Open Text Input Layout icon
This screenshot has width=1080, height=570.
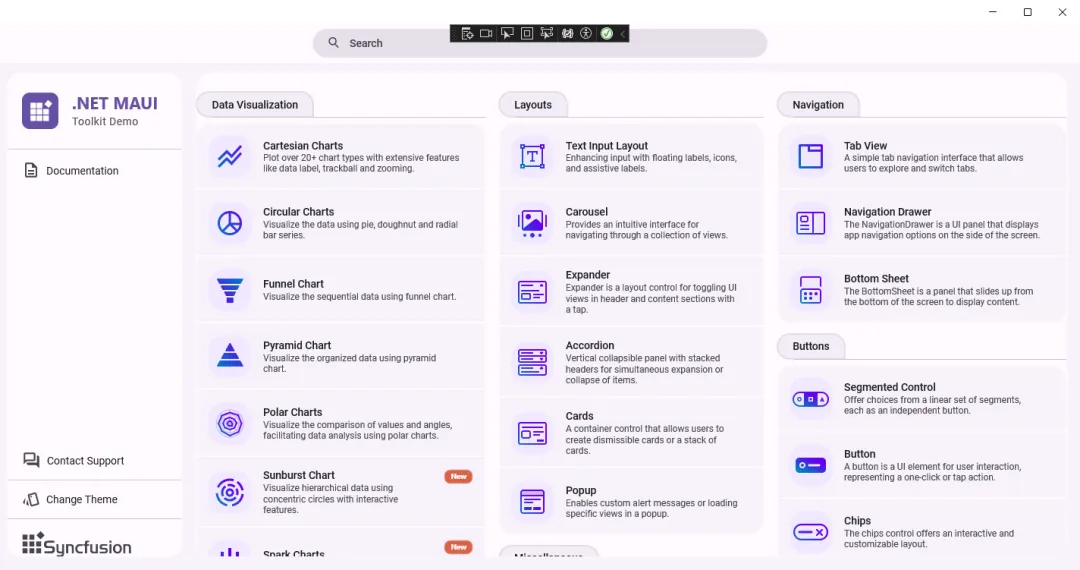pos(532,156)
